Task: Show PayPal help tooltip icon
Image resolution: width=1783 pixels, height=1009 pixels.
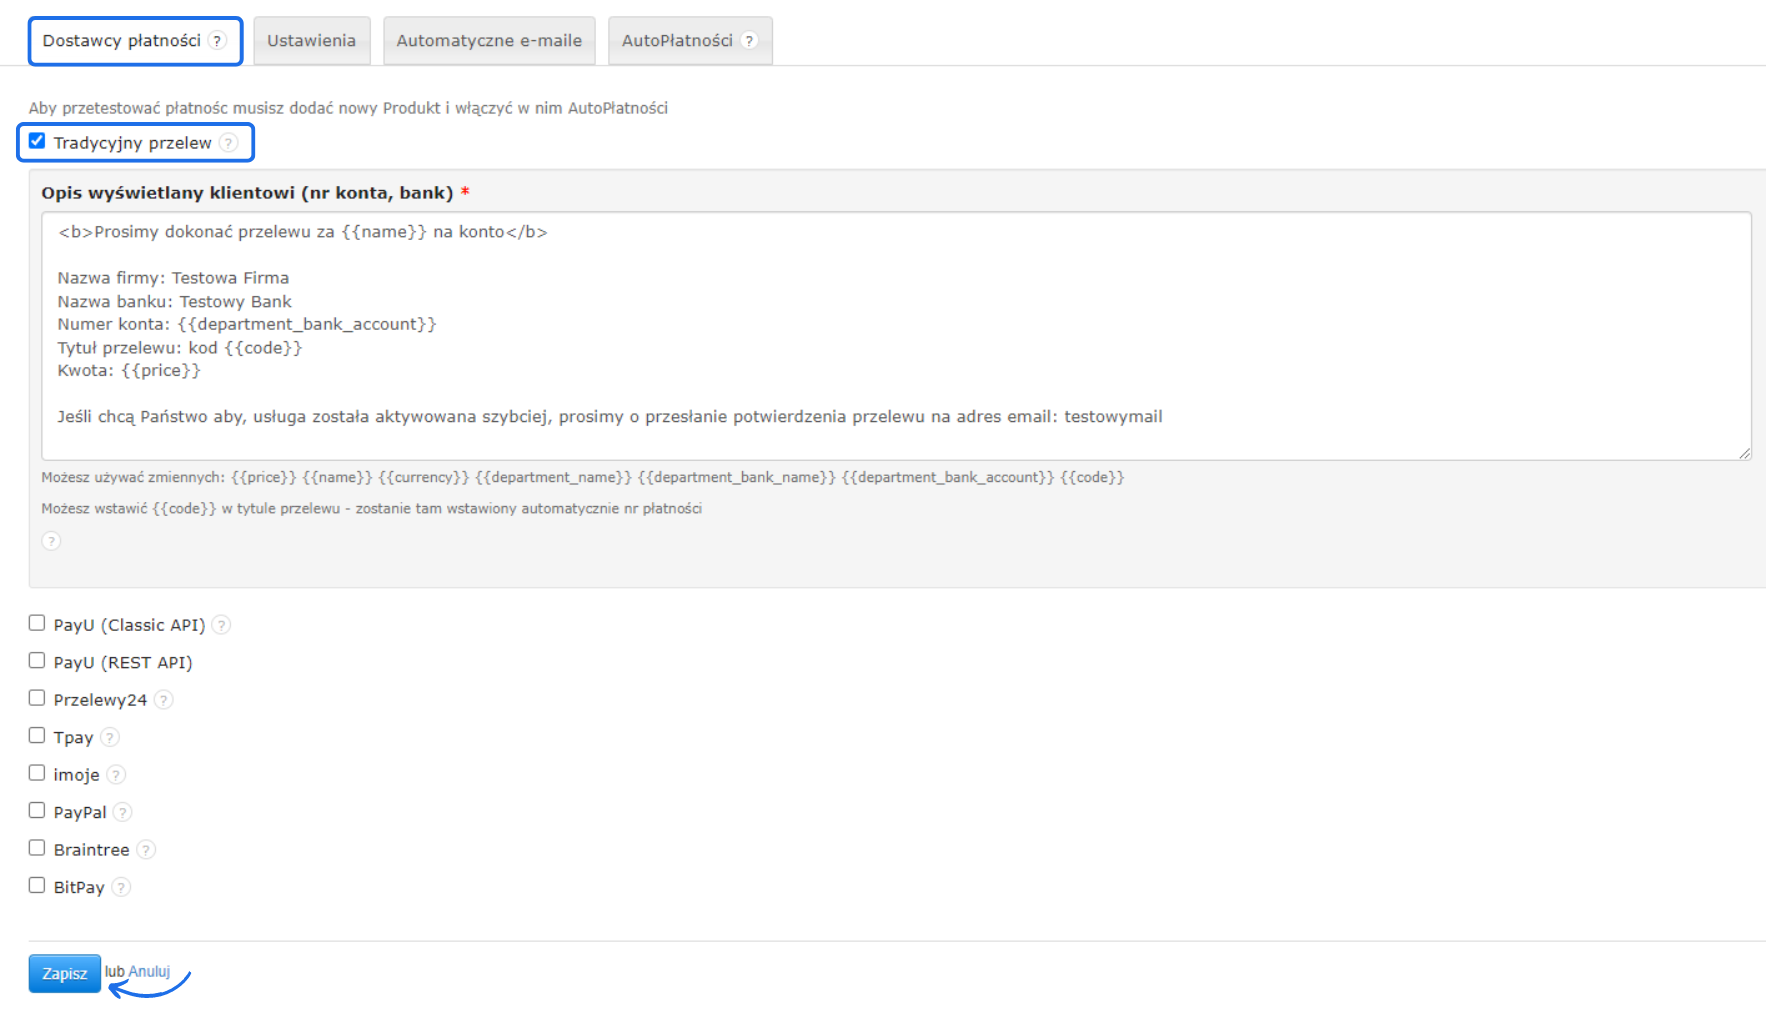Action: click(x=123, y=812)
